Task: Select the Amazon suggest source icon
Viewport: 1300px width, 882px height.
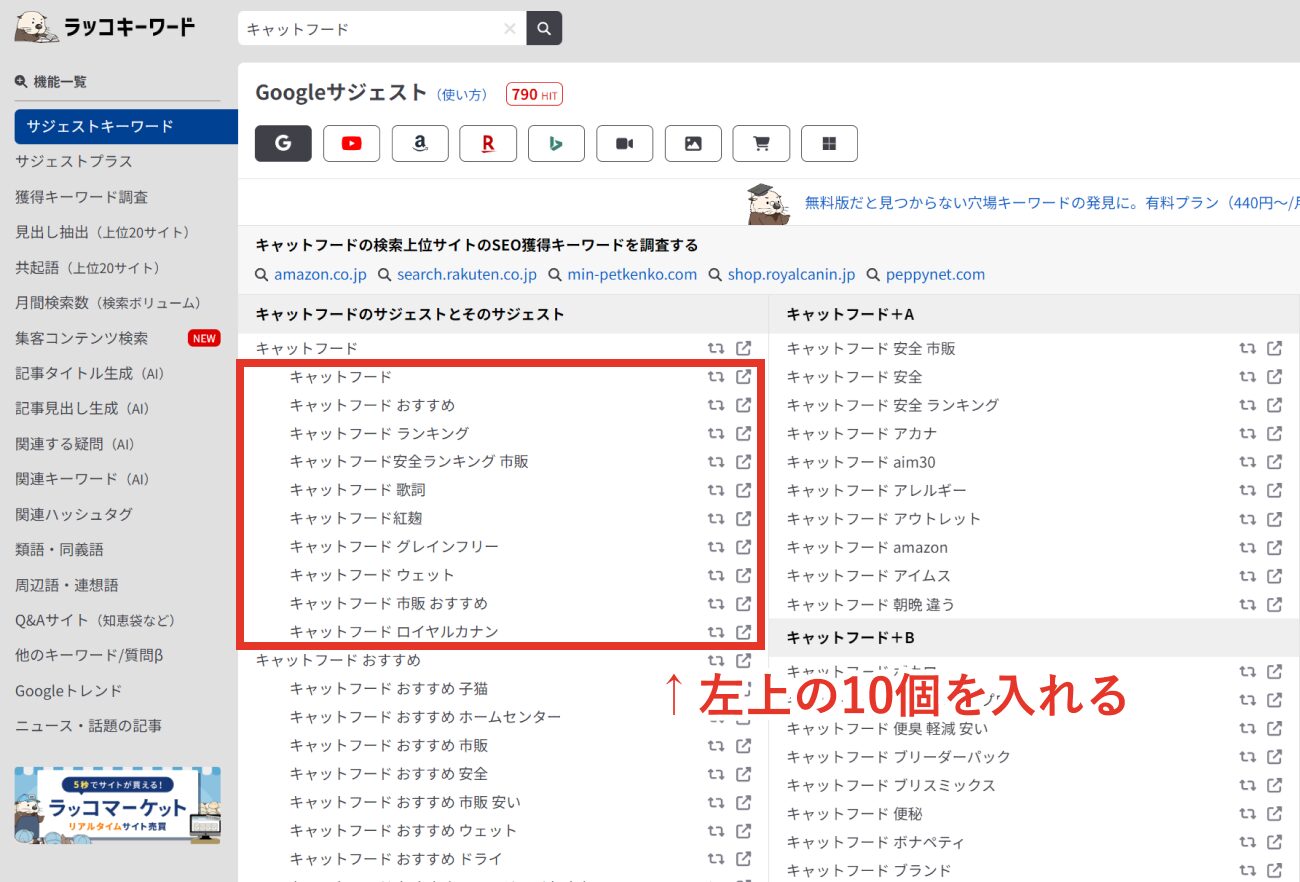Action: [x=420, y=143]
